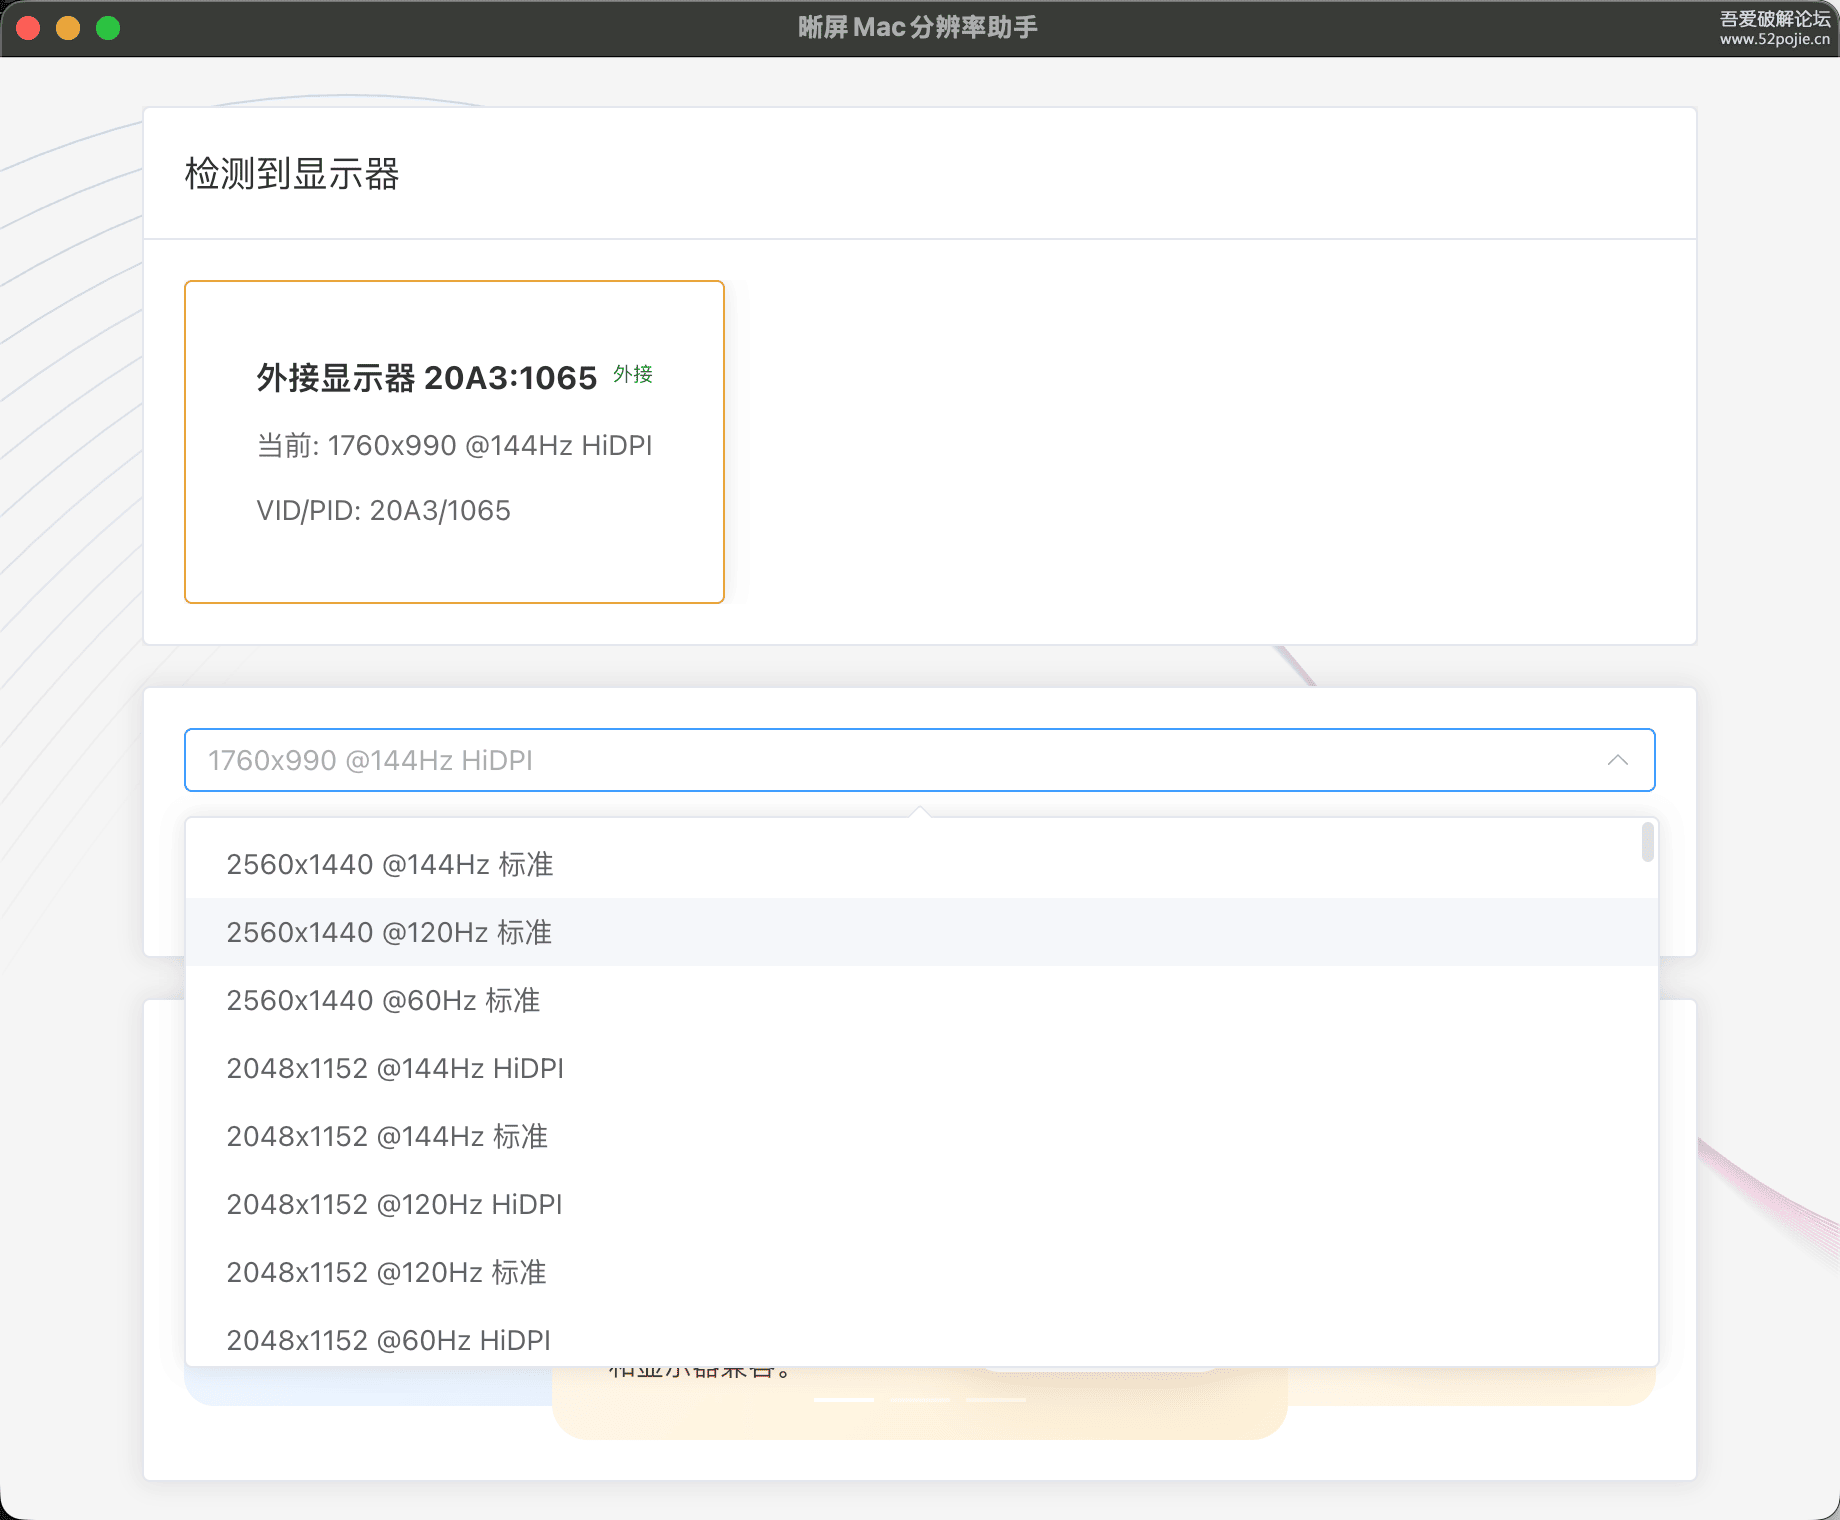Collapse the resolution dropdown via chevron arrow

[x=1617, y=760]
